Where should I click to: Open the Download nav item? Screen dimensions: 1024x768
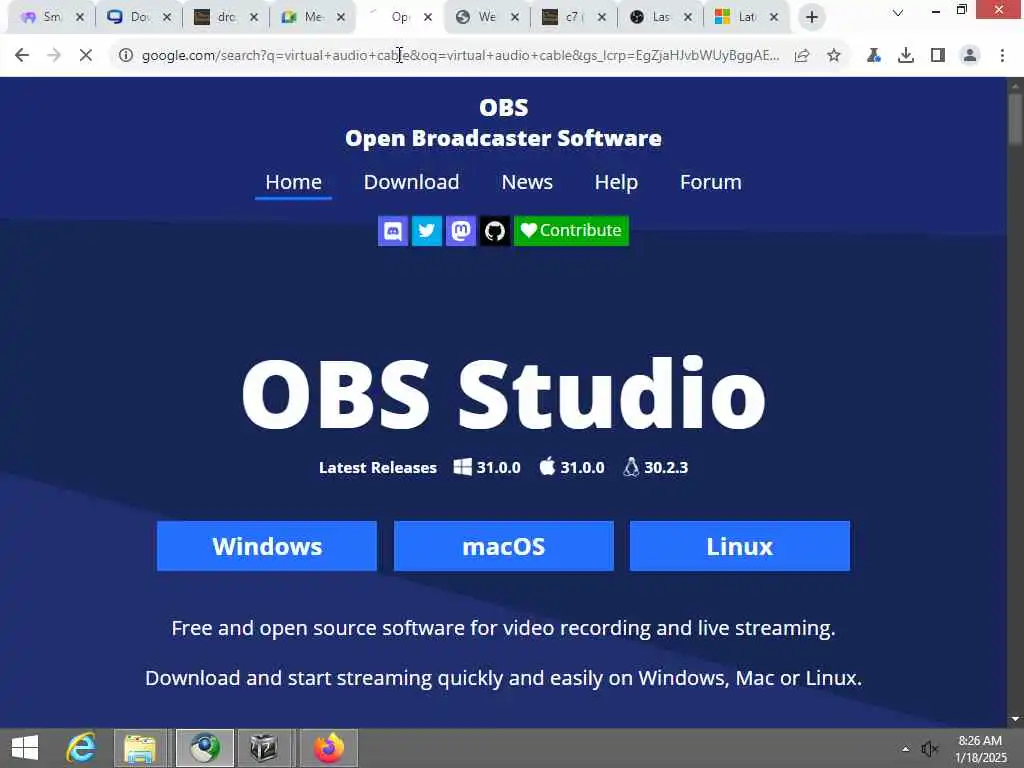point(411,182)
